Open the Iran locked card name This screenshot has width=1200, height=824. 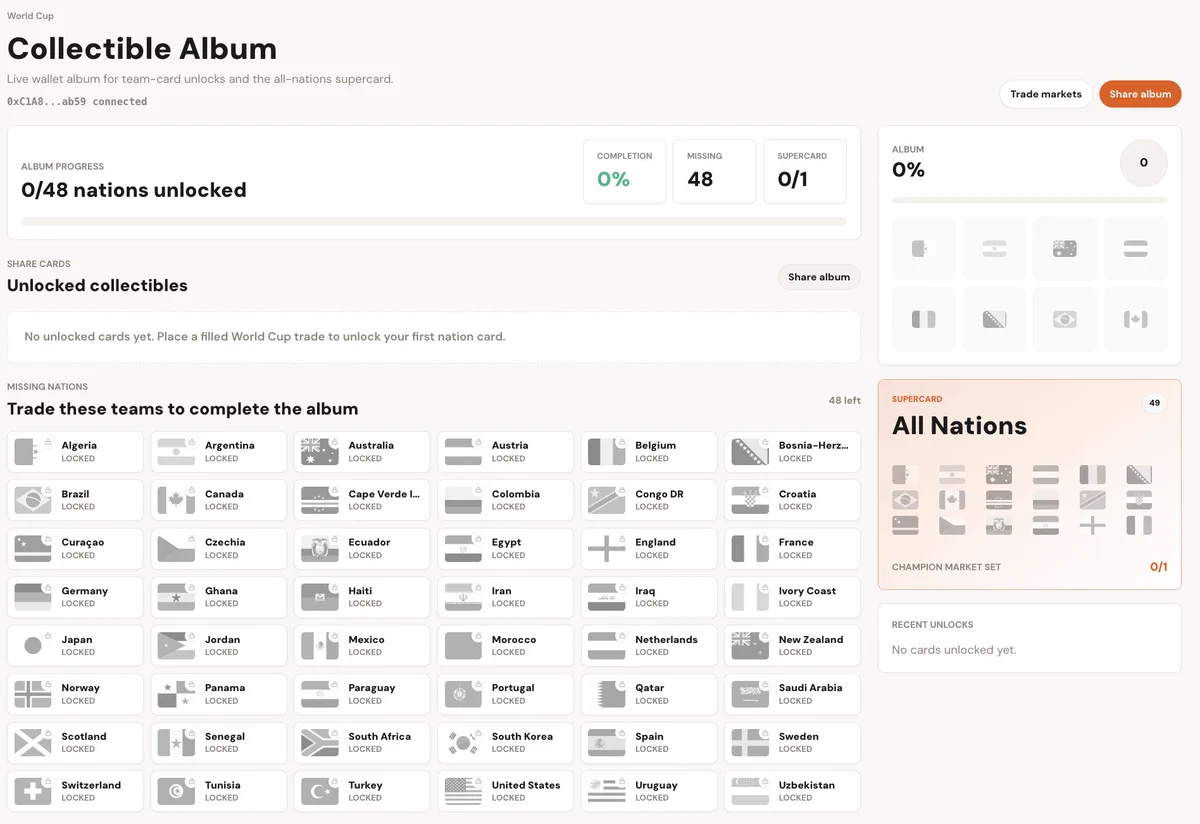(x=501, y=591)
